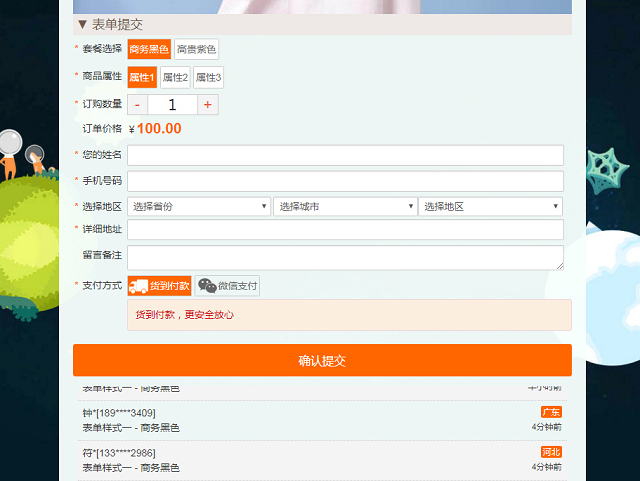Image resolution: width=640 pixels, height=481 pixels.
Task: Click the 留言备注 remarks textarea
Action: [x=345, y=258]
